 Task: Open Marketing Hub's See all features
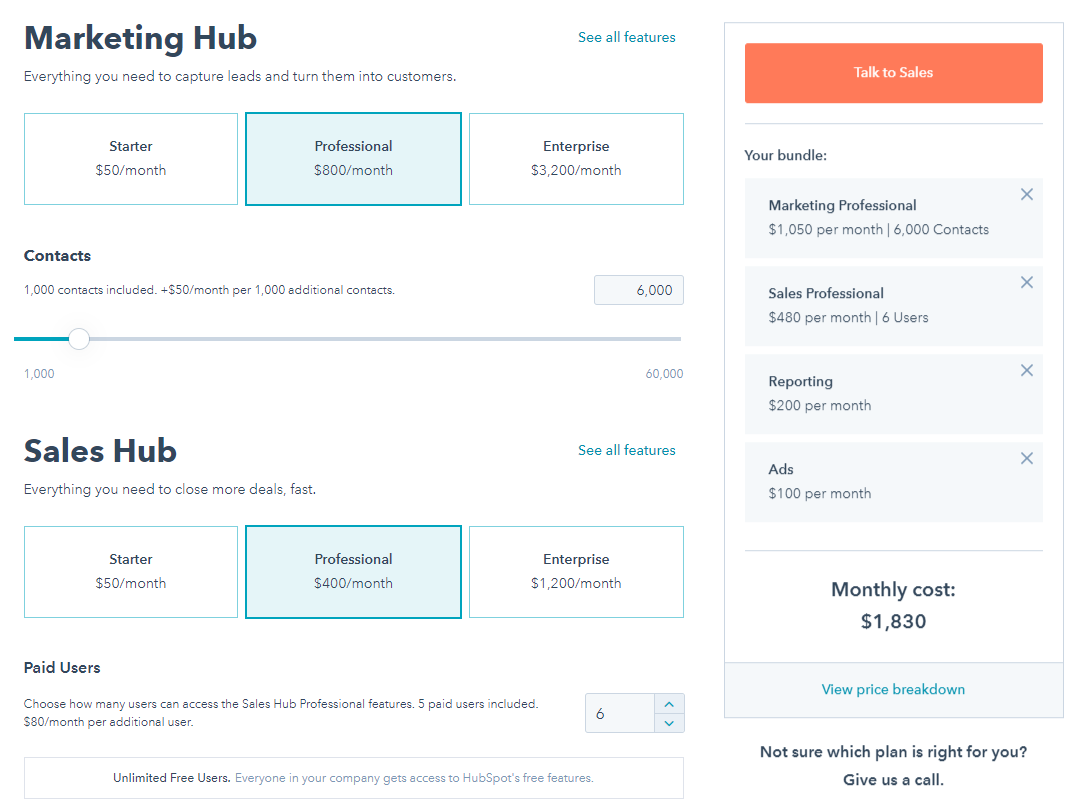point(627,37)
